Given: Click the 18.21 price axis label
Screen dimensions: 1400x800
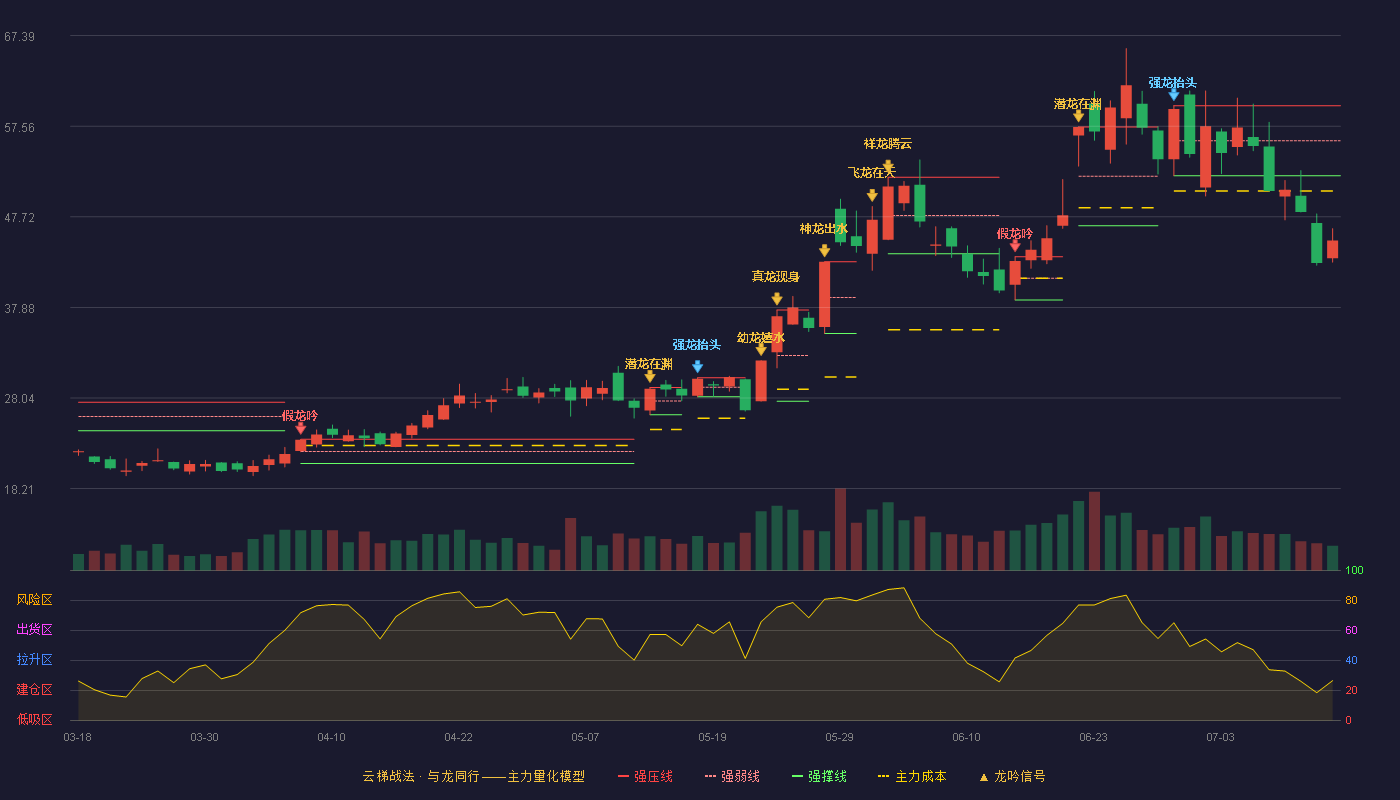Looking at the screenshot, I should (19, 490).
